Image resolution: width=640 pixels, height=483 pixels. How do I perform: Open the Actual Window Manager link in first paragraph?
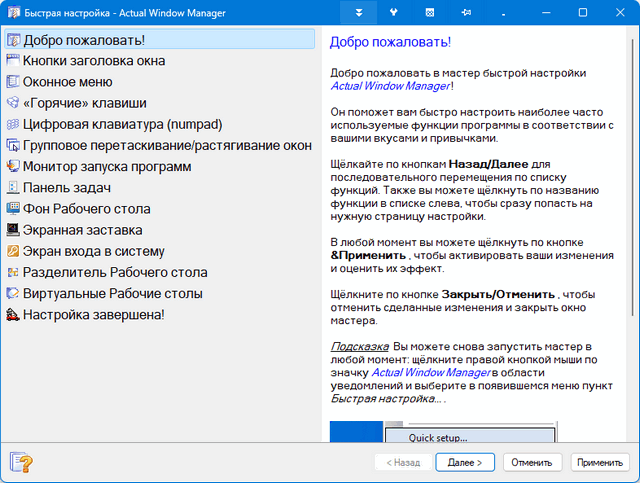pos(389,86)
